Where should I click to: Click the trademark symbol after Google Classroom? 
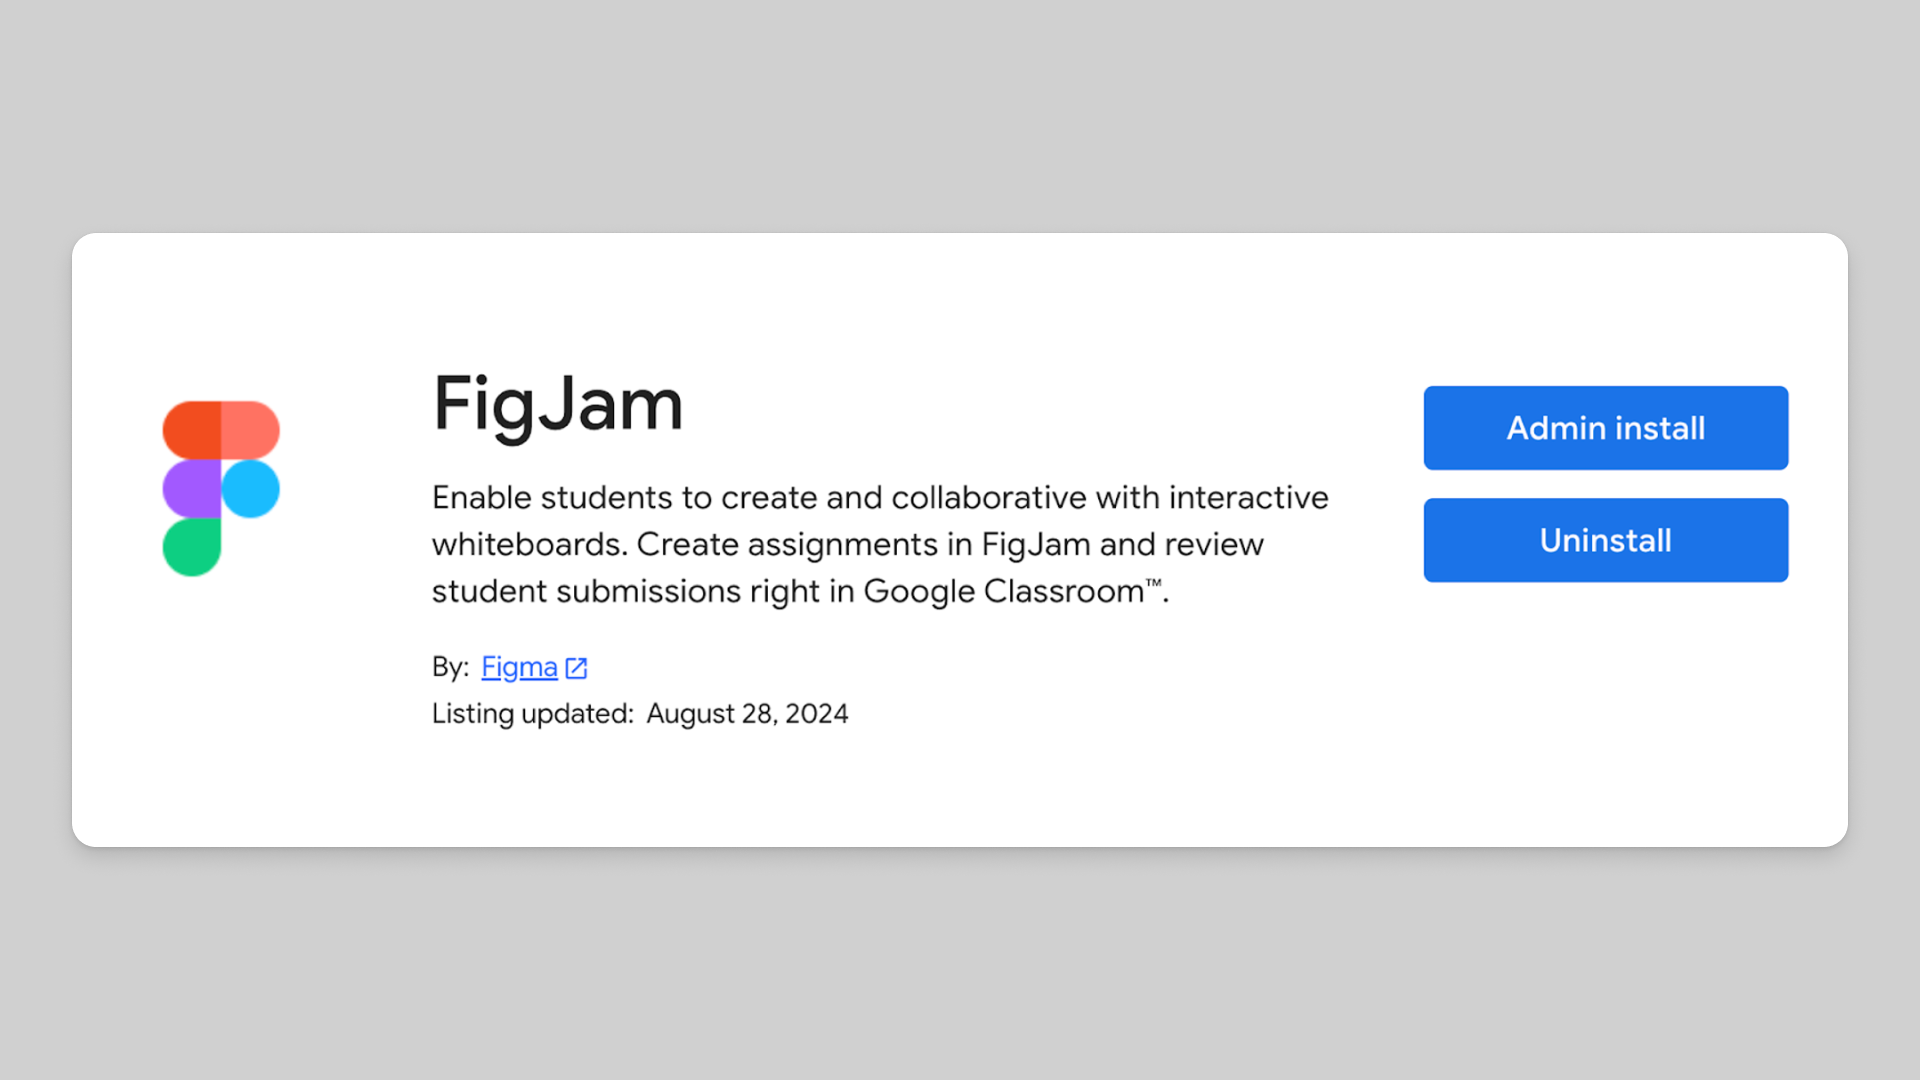coord(1153,583)
